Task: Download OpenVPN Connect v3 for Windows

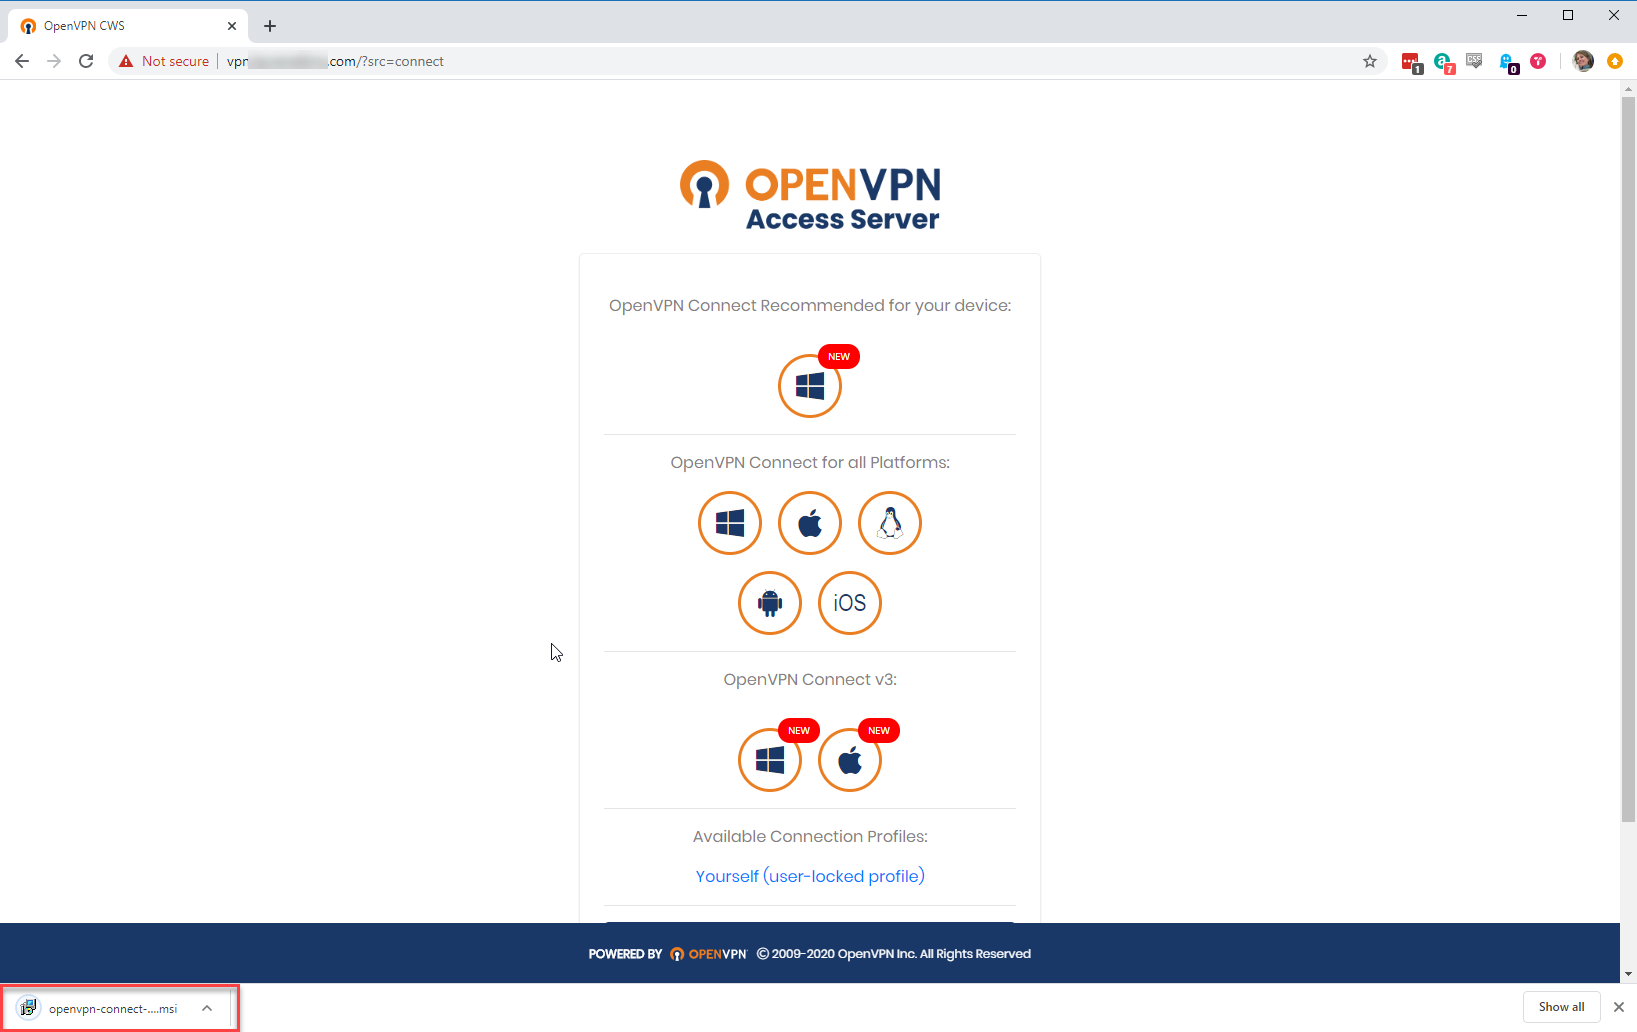Action: (769, 760)
